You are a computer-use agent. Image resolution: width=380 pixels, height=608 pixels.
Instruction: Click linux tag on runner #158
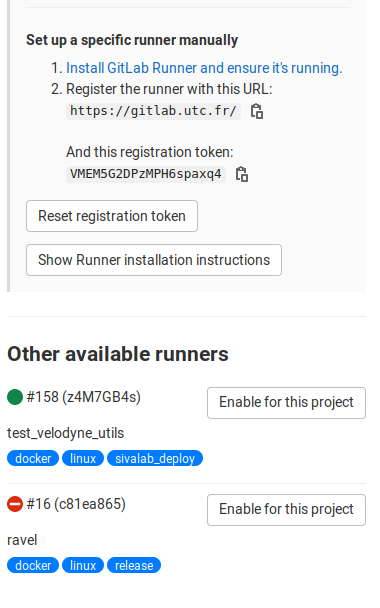pos(83,458)
